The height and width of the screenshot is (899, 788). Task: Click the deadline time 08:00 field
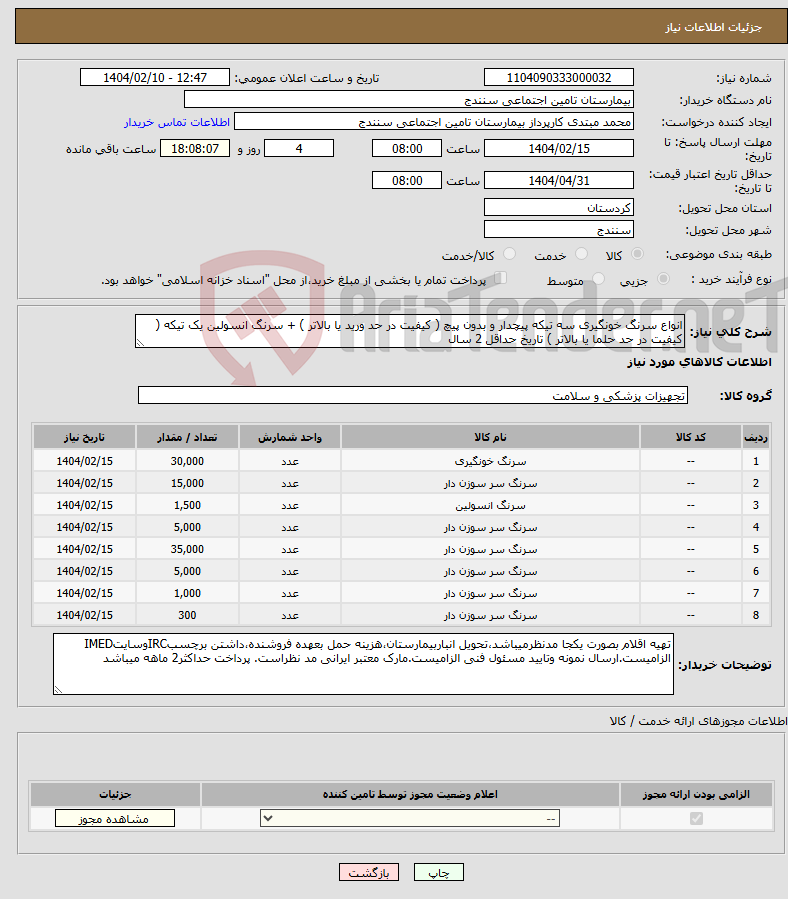pyautogui.click(x=407, y=148)
